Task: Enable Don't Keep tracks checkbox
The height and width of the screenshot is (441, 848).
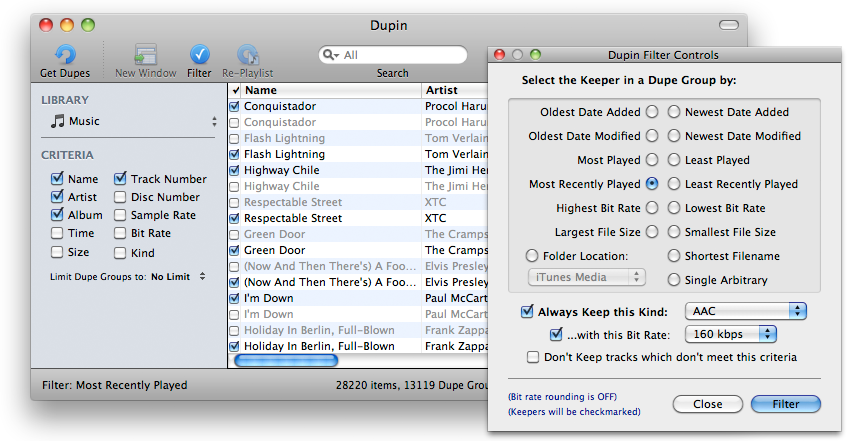Action: pos(533,357)
